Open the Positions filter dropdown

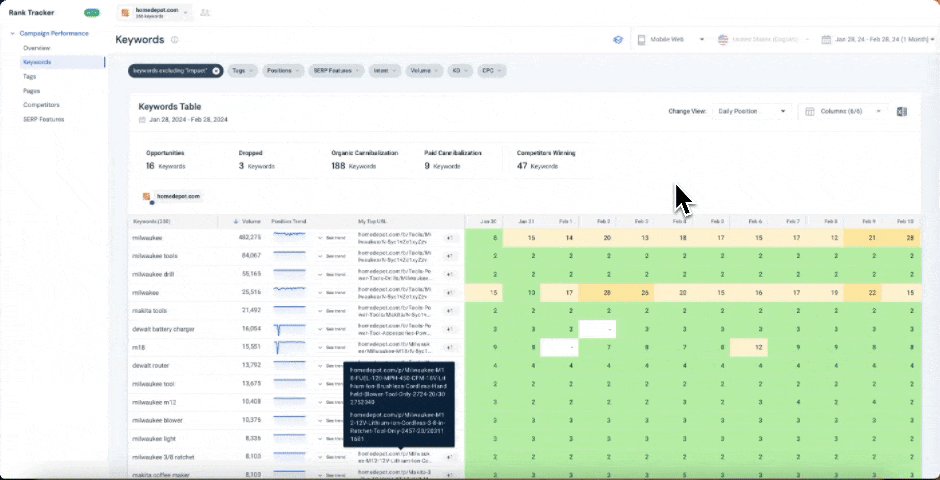pos(283,71)
